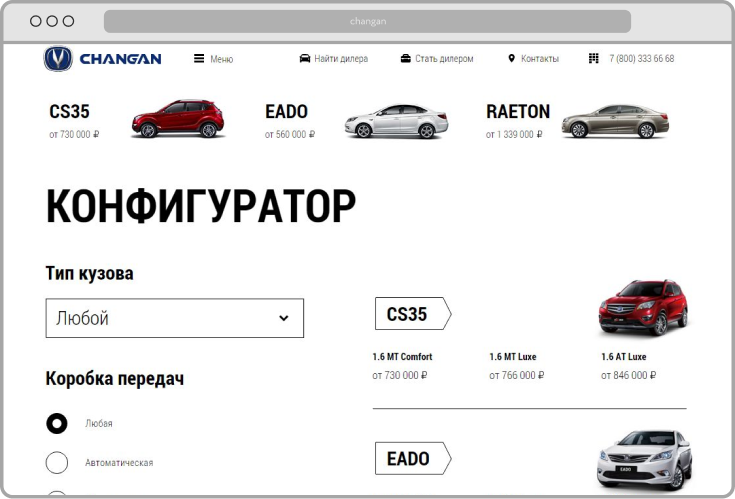The image size is (735, 499).
Task: Click price от 1 339 000 ₽ under RAETON
Action: 514,134
